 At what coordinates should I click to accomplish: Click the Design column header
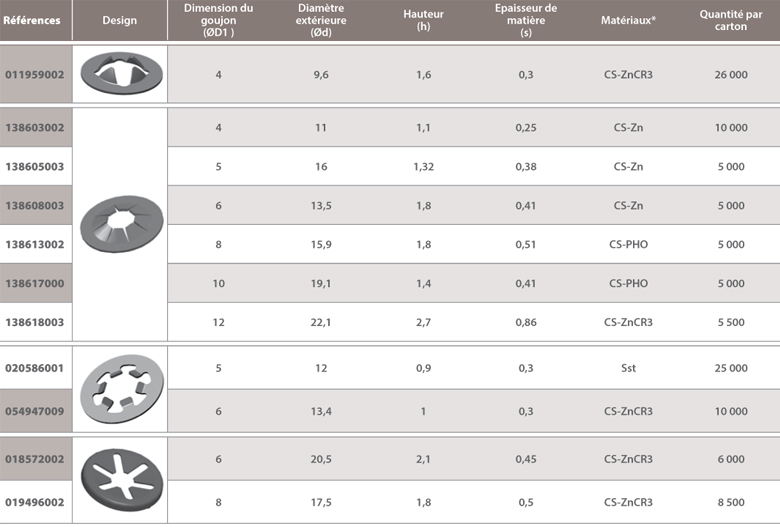120,20
